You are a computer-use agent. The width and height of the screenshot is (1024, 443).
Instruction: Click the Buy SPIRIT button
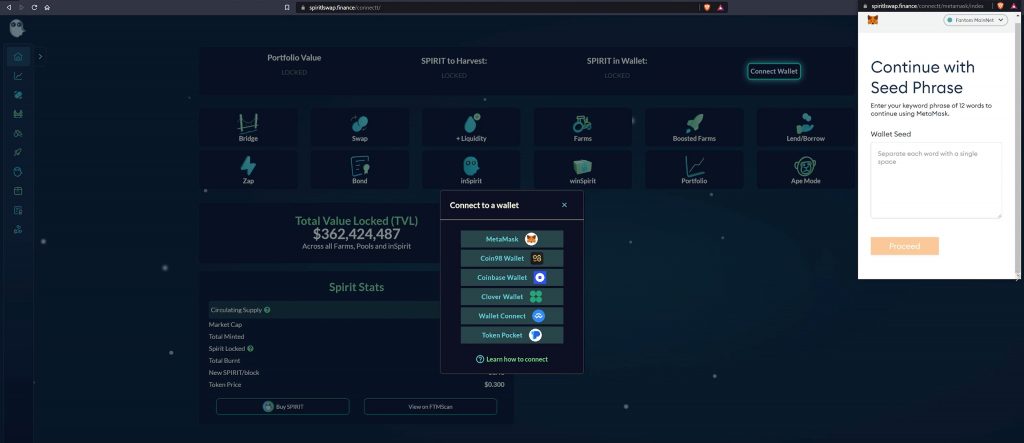(x=283, y=406)
